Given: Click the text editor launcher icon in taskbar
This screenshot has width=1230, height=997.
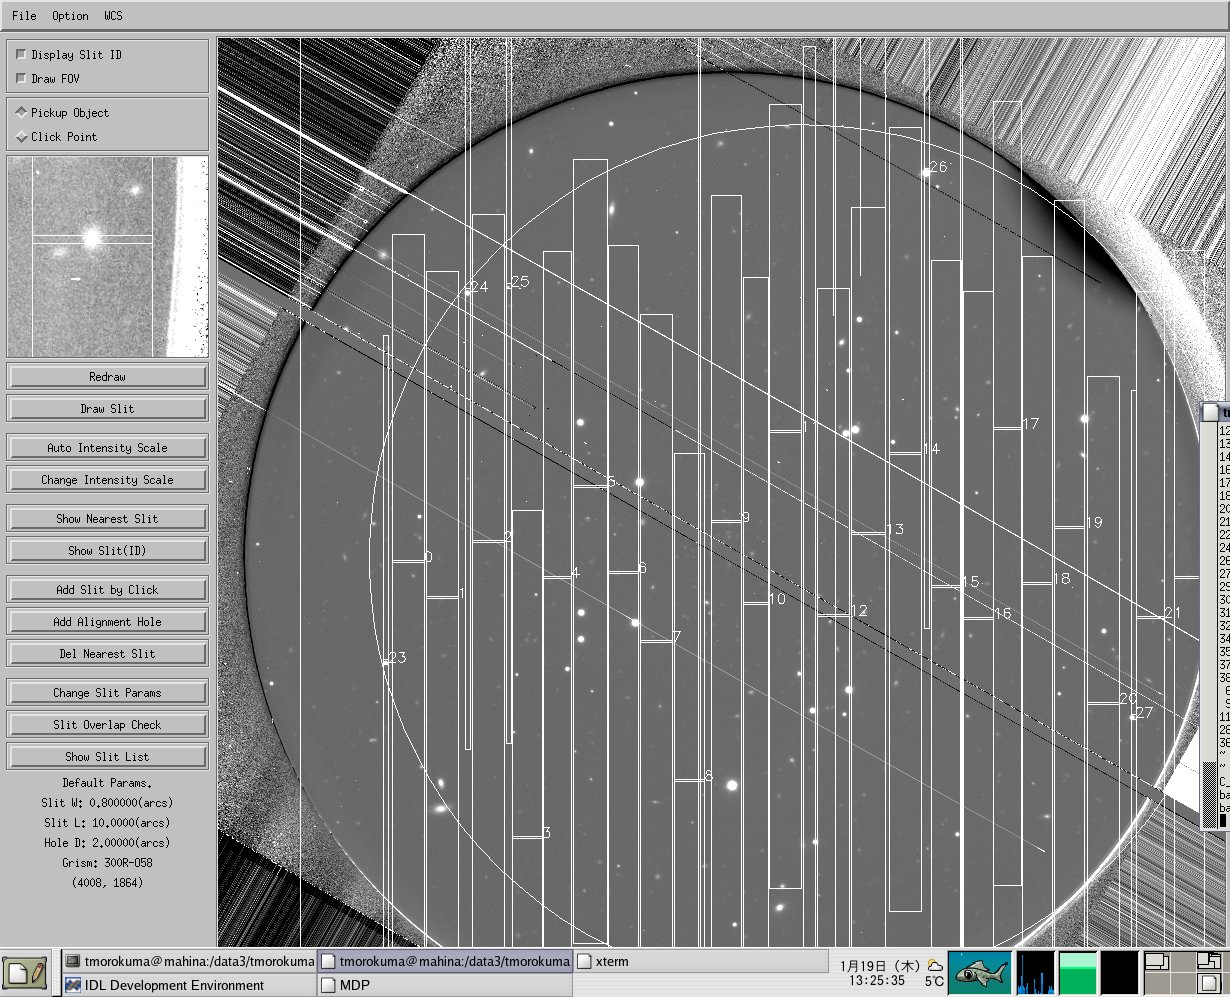Looking at the screenshot, I should pyautogui.click(x=25, y=972).
